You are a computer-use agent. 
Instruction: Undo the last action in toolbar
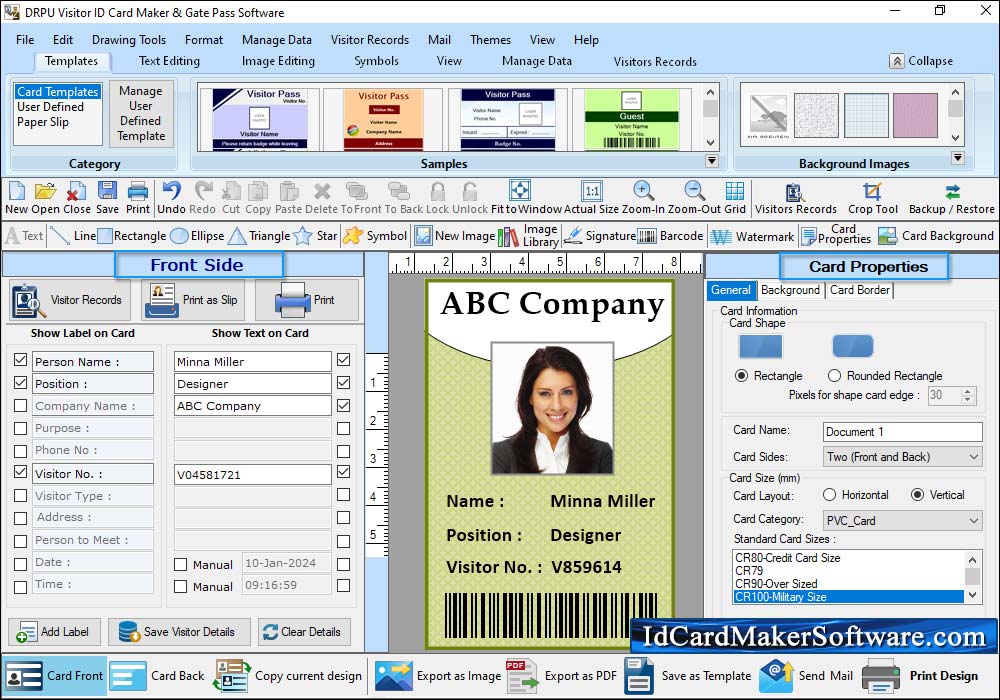coord(171,191)
